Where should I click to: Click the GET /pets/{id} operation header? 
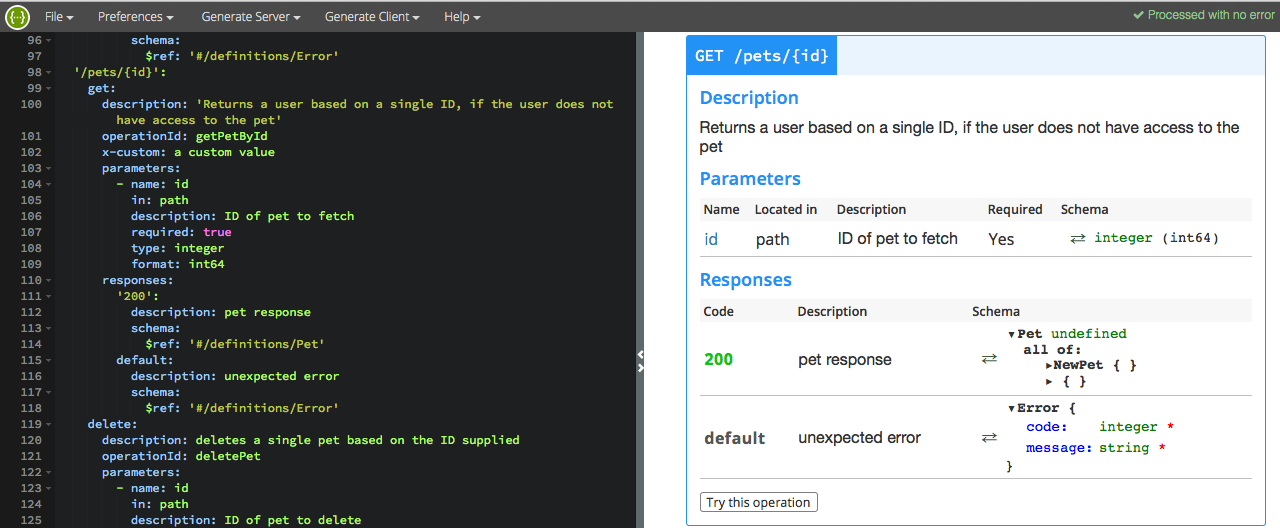(x=761, y=56)
